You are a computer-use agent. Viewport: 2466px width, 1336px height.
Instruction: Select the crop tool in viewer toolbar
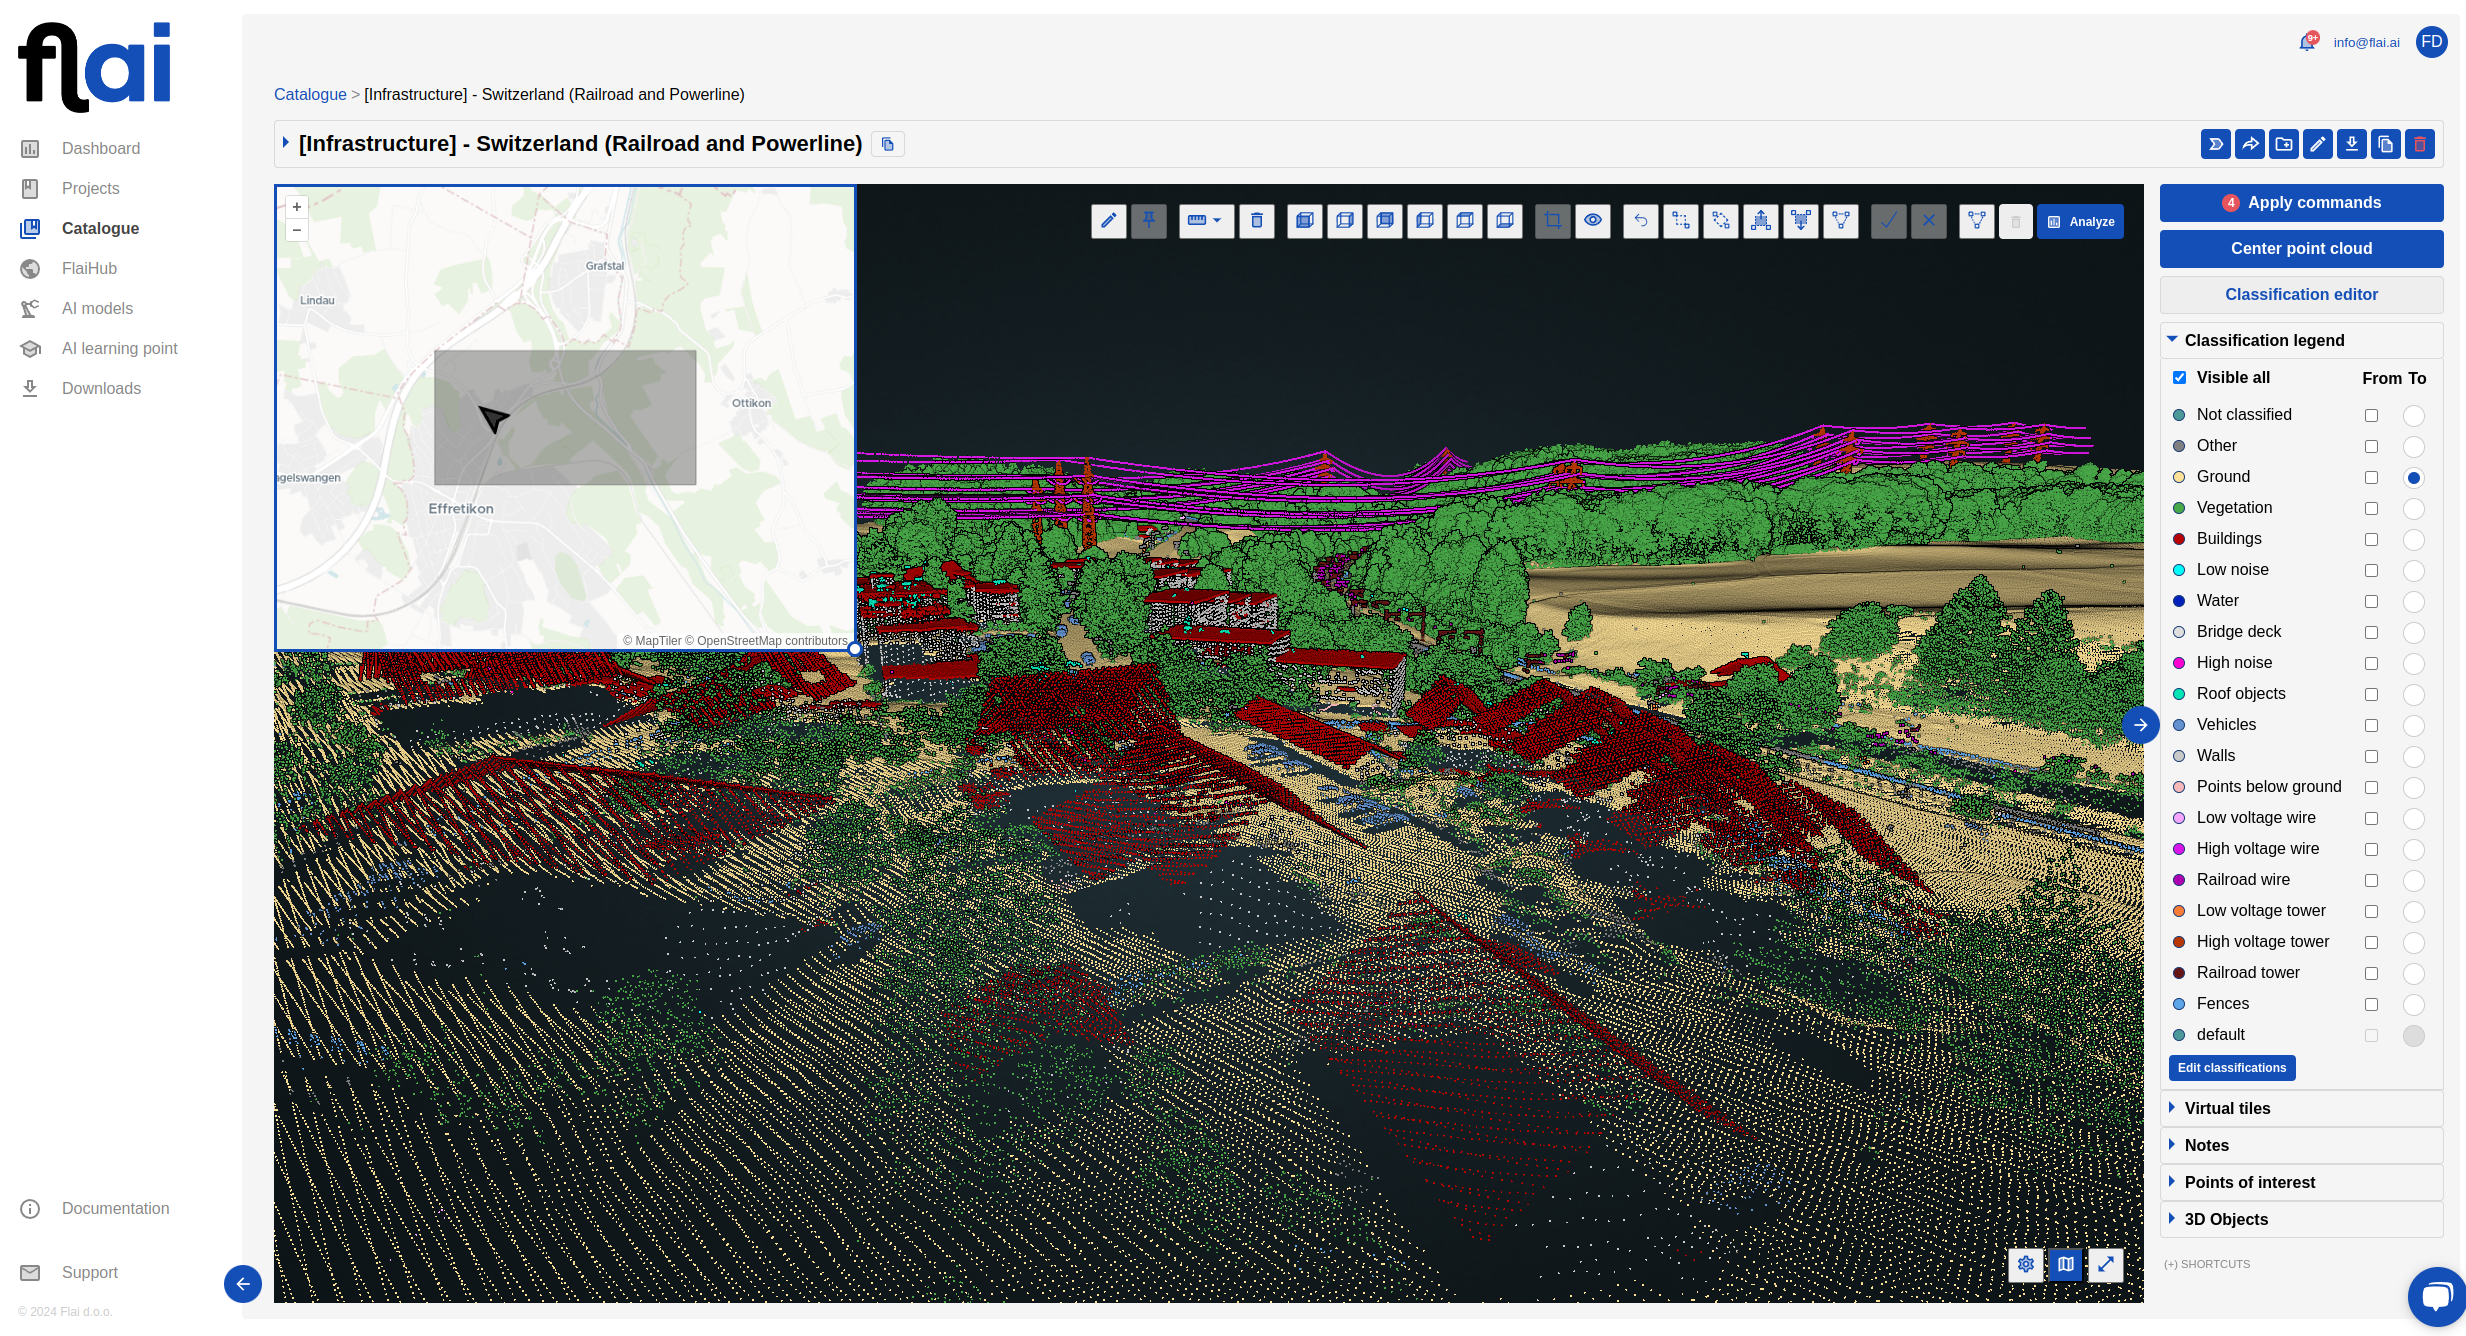coord(1552,221)
